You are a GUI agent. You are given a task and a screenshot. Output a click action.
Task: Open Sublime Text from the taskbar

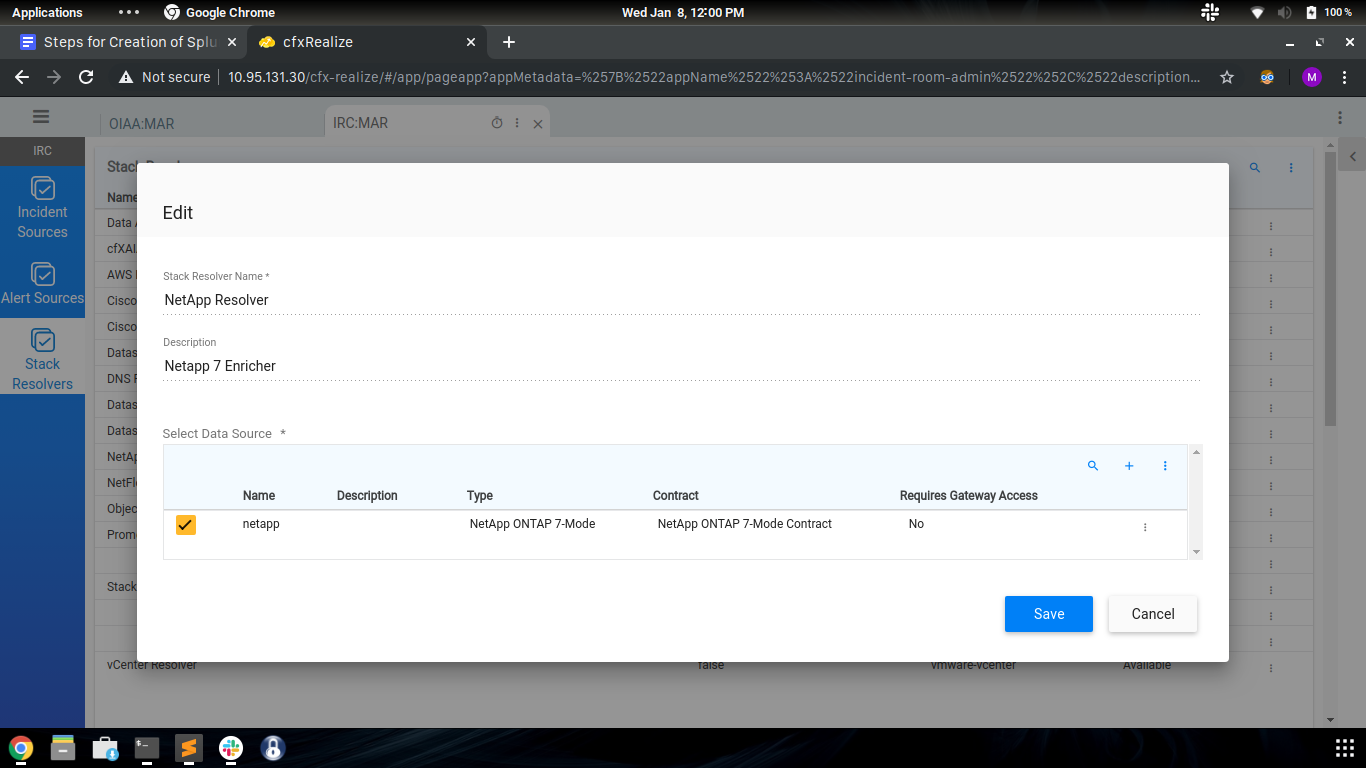pyautogui.click(x=189, y=748)
